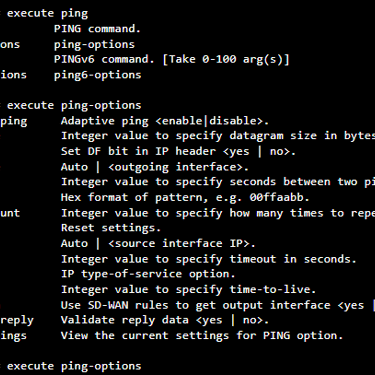Click 'View the current settings for PING' line
Screen dimensions: 375x375
202,335
